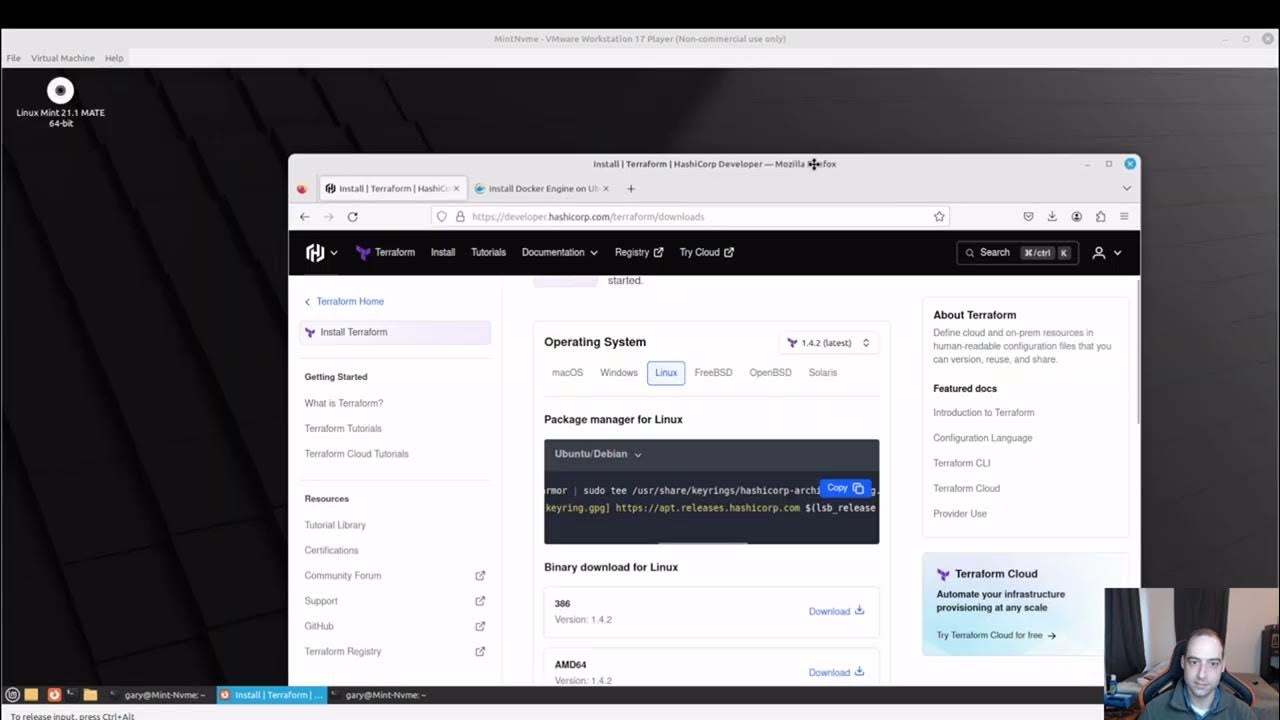This screenshot has height=720, width=1280.
Task: Open Tutorial Library sidebar link
Action: (x=335, y=525)
